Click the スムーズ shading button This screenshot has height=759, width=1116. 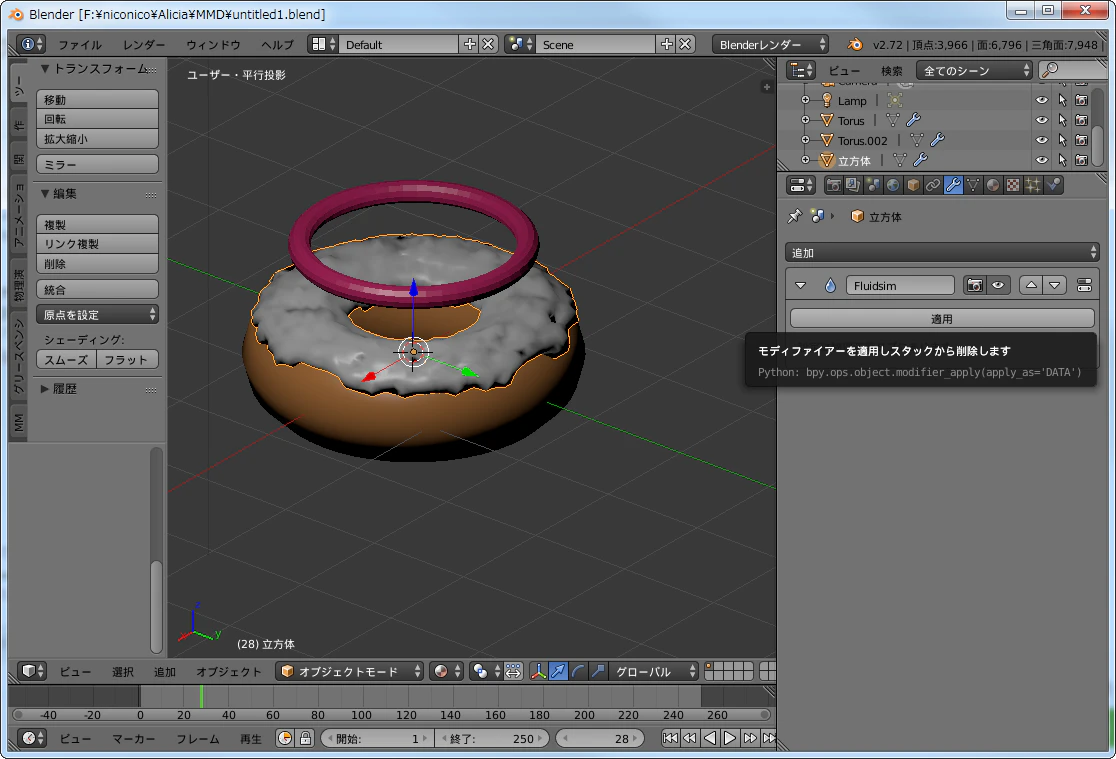[66, 360]
